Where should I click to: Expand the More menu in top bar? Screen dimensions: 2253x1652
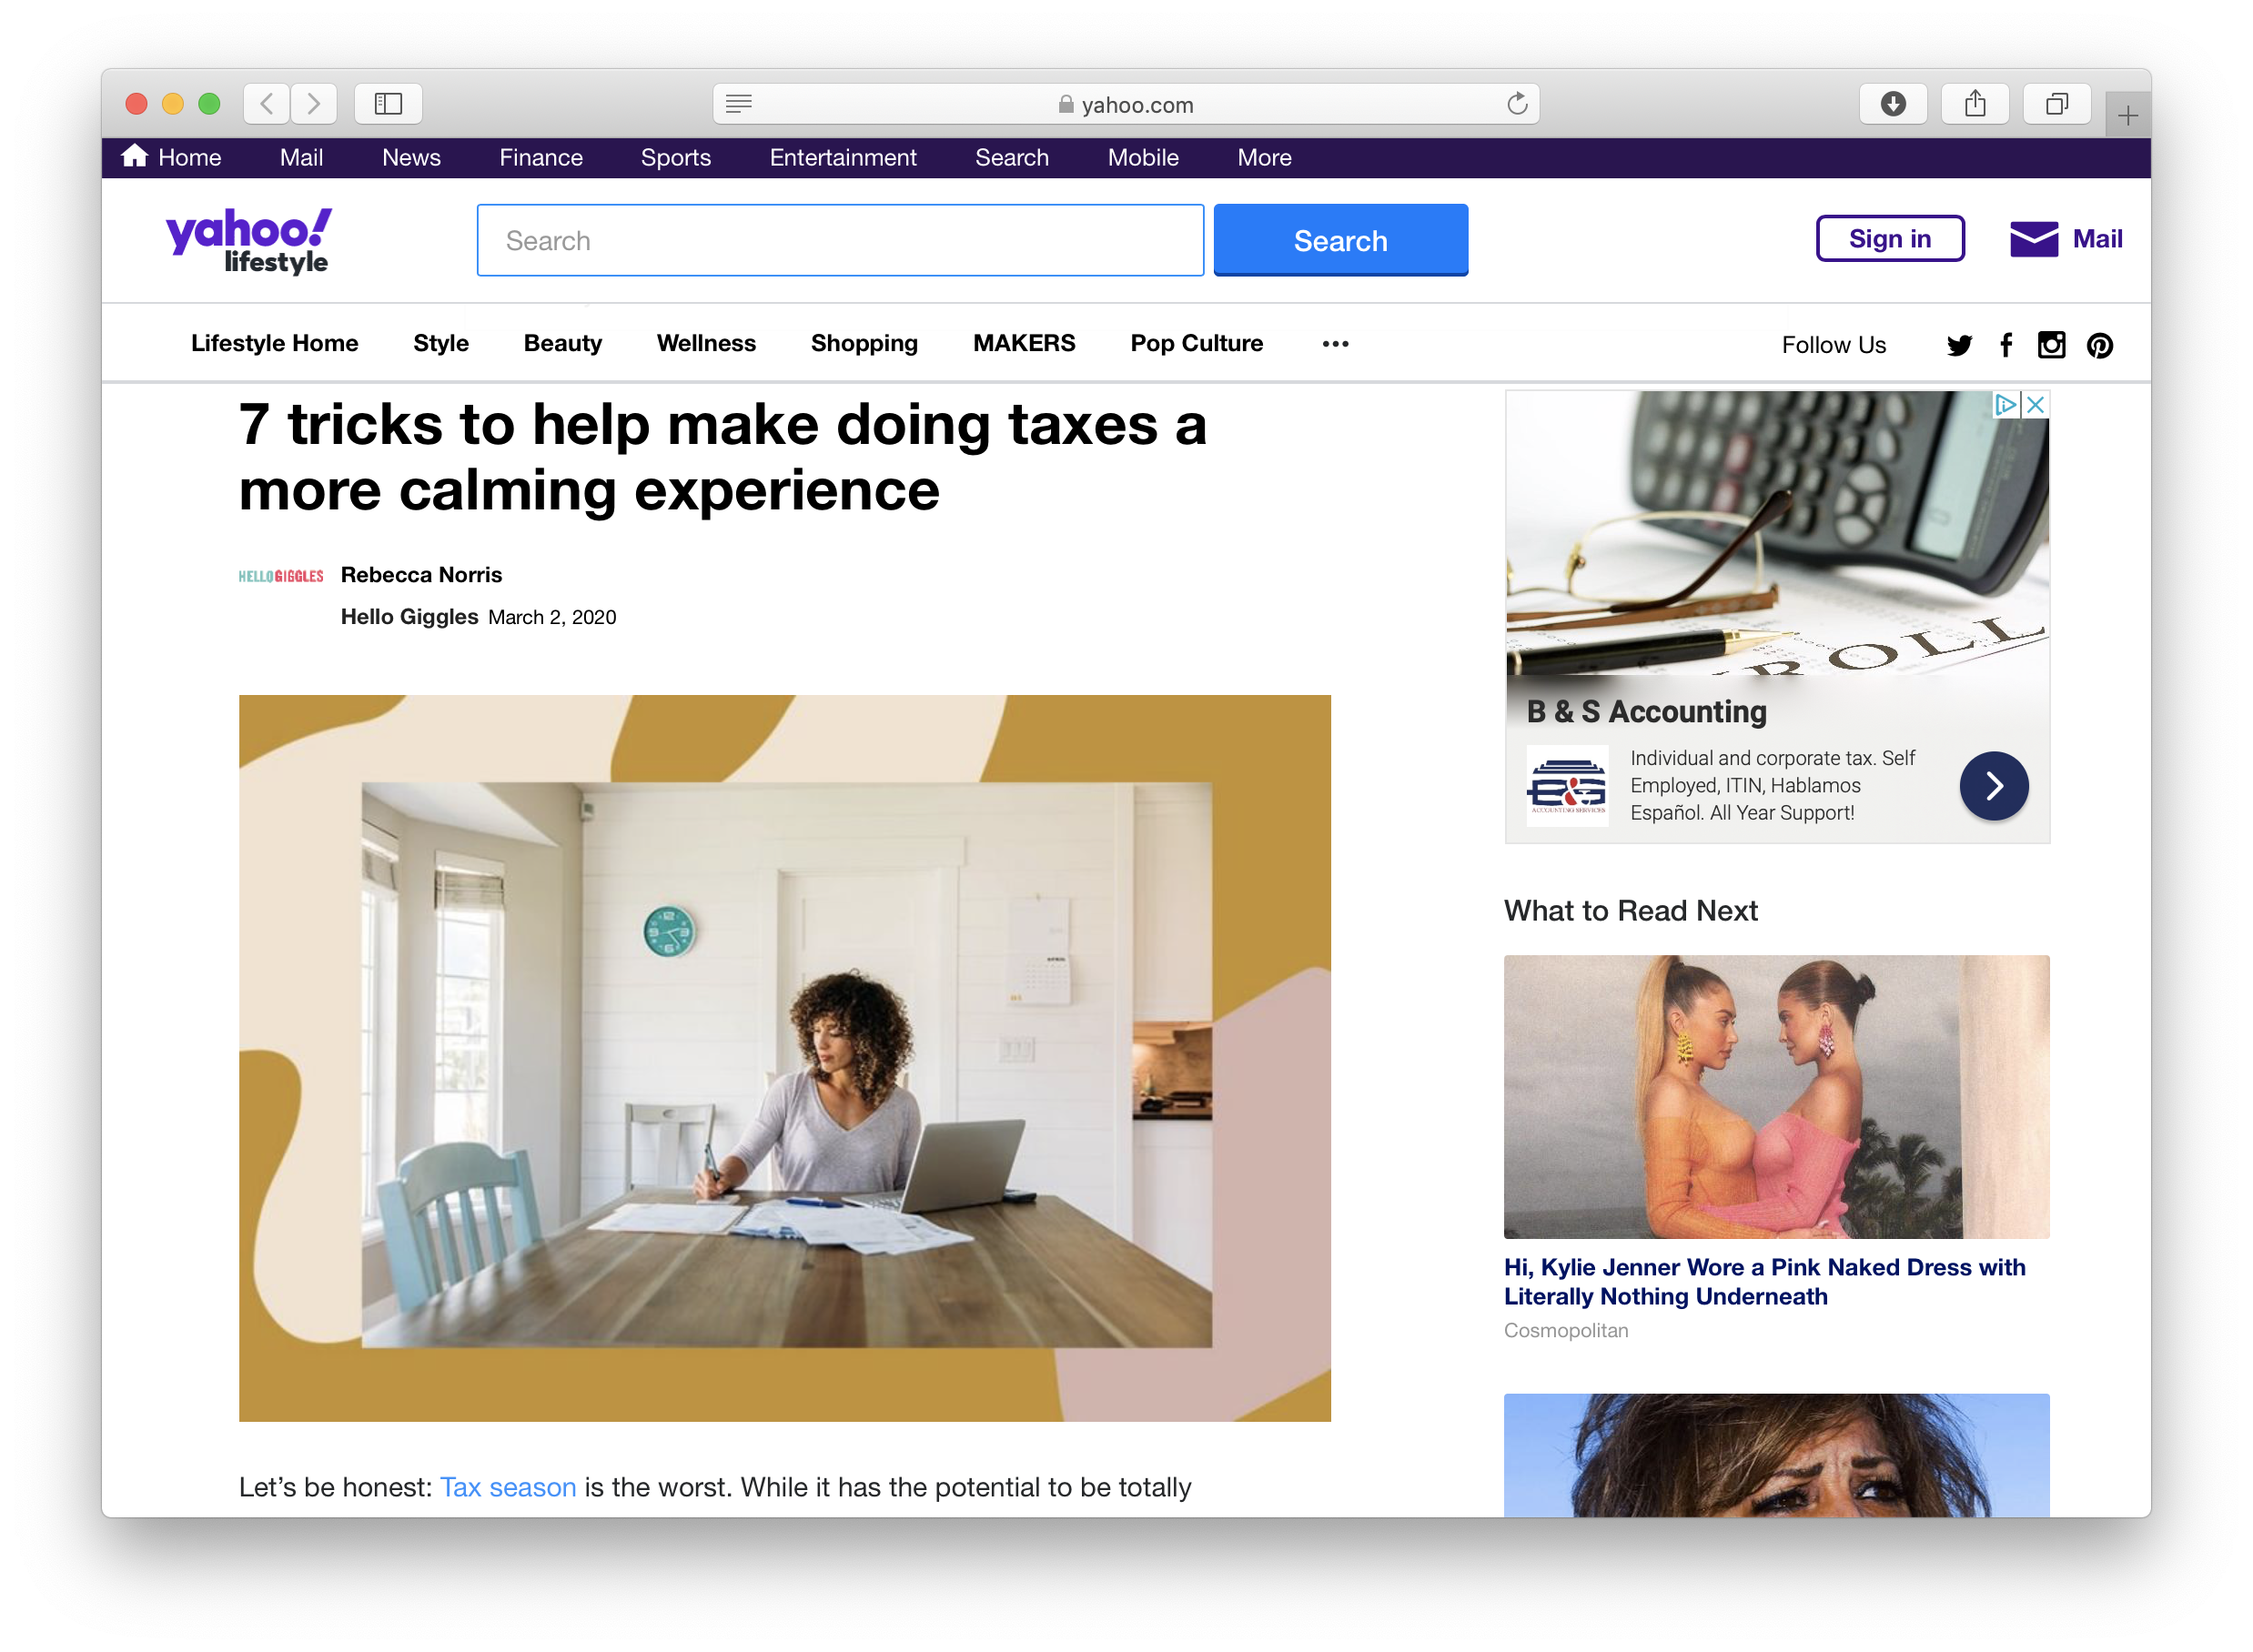(x=1264, y=158)
